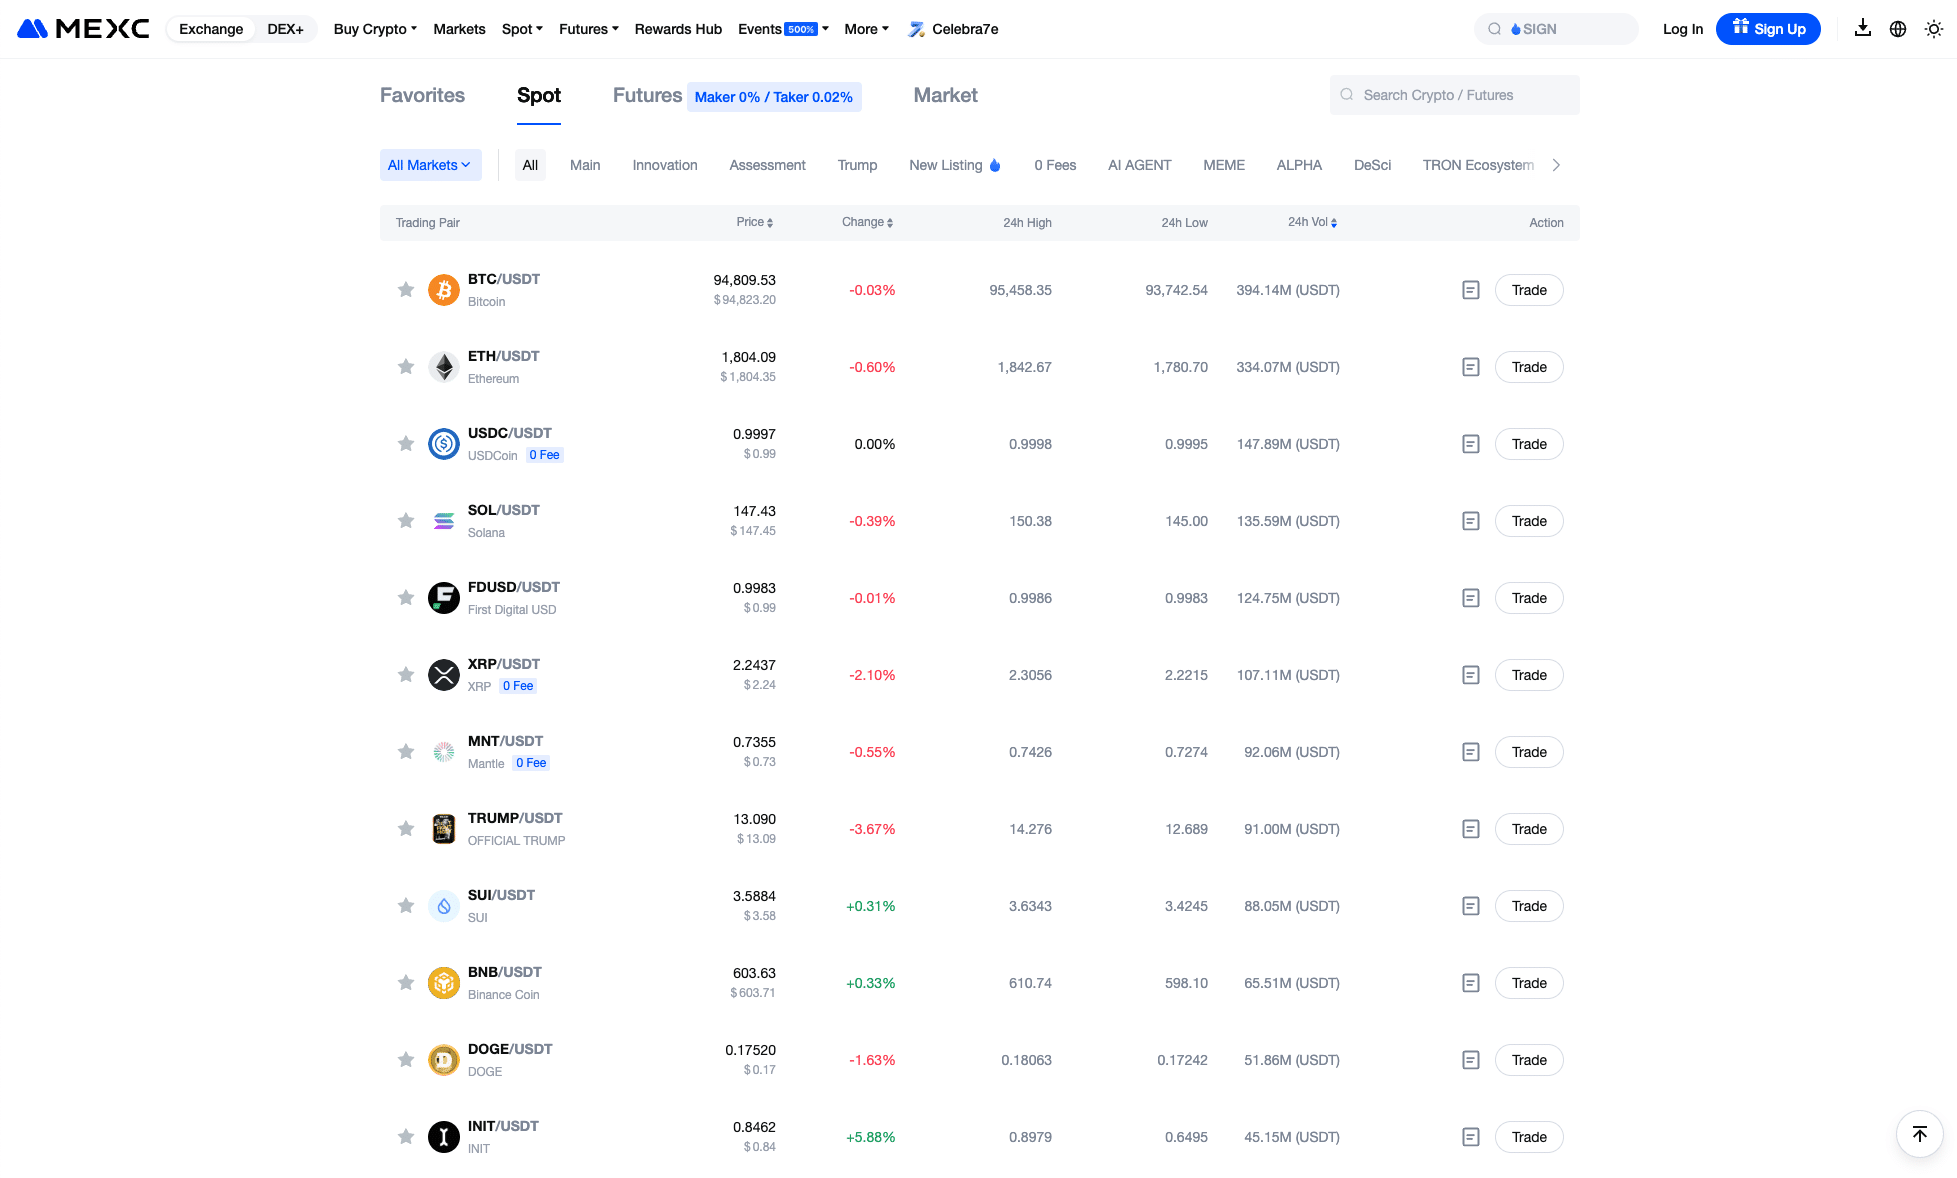Click the search magnifier in Search Crypto field

tap(1347, 94)
